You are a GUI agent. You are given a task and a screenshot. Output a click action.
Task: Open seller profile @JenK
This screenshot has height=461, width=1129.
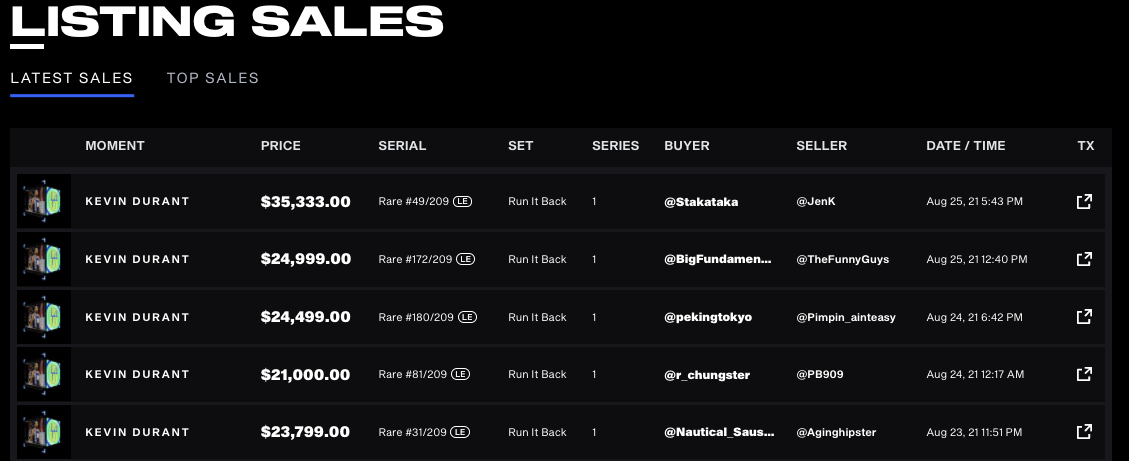pyautogui.click(x=816, y=202)
